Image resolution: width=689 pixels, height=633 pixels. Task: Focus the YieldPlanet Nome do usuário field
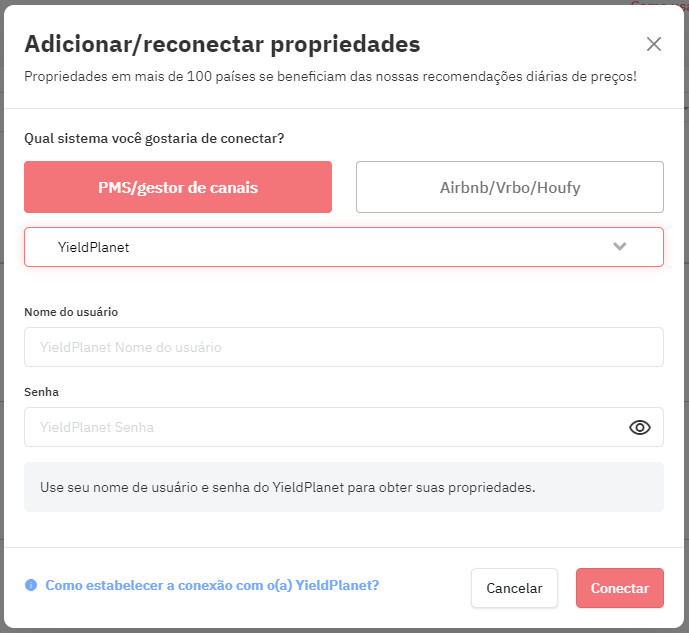pyautogui.click(x=344, y=347)
